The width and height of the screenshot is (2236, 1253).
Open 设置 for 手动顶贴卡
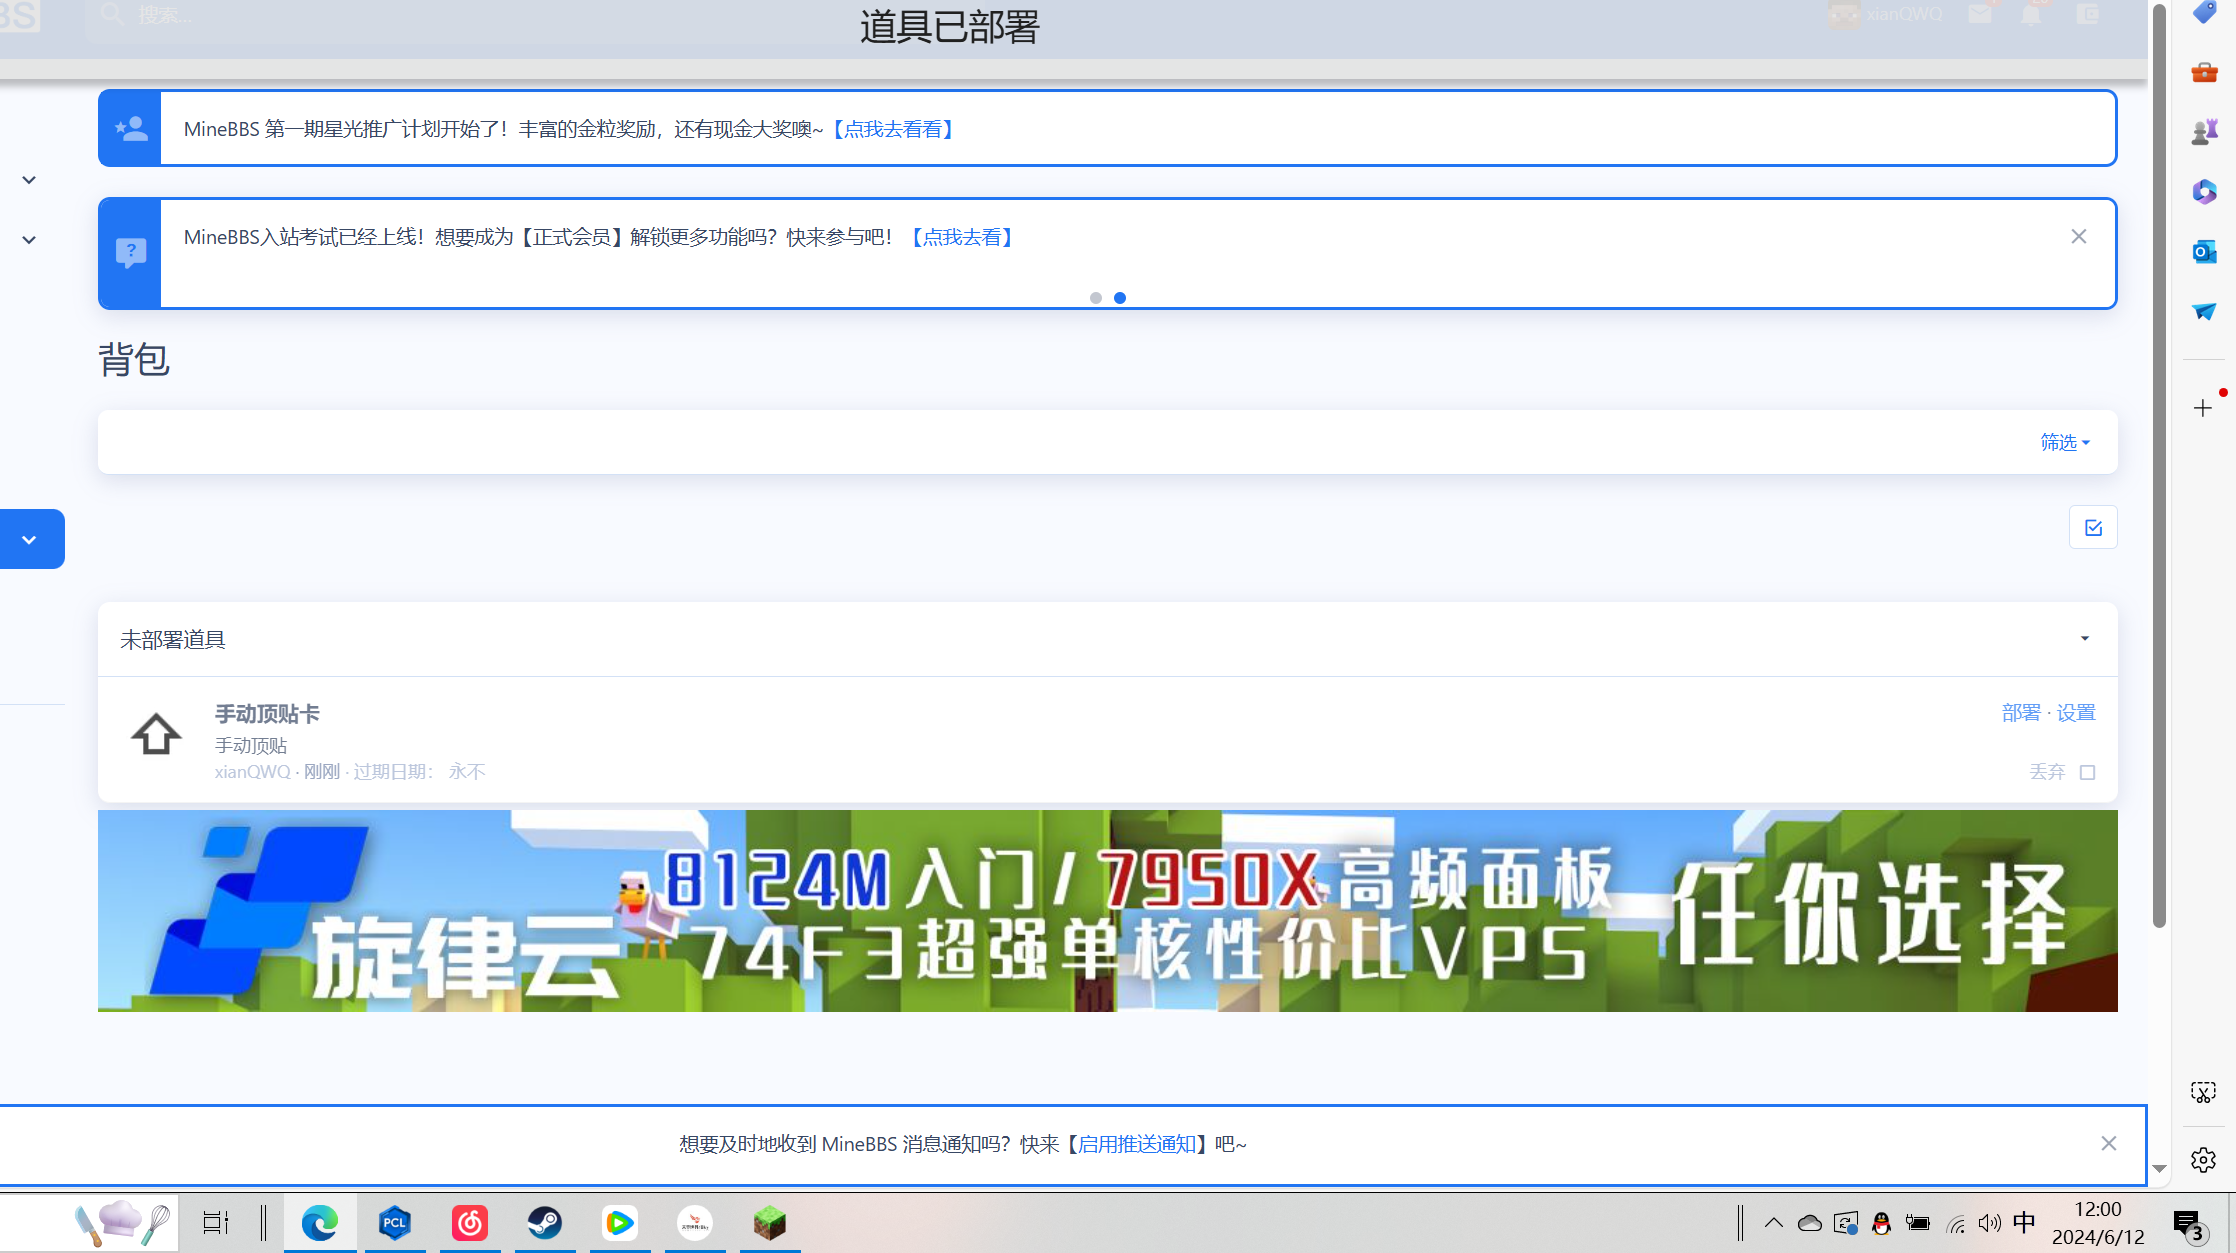(2076, 713)
